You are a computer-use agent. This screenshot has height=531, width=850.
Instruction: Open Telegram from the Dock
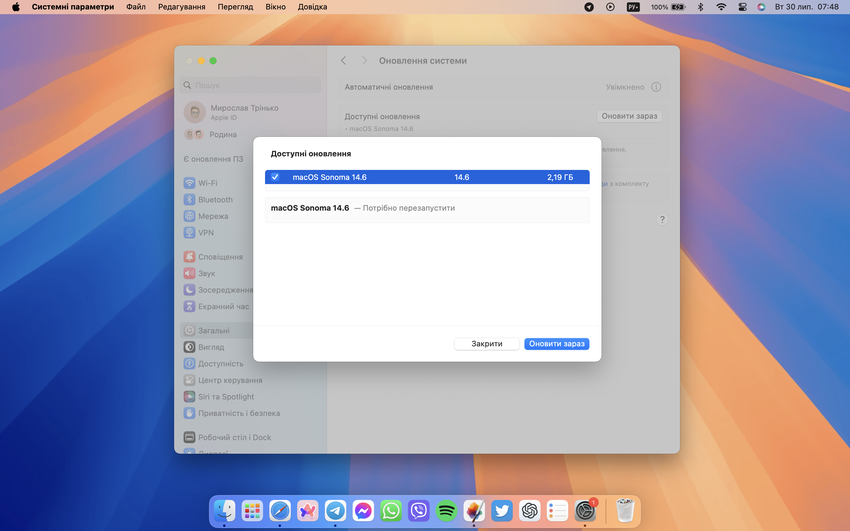pyautogui.click(x=335, y=510)
